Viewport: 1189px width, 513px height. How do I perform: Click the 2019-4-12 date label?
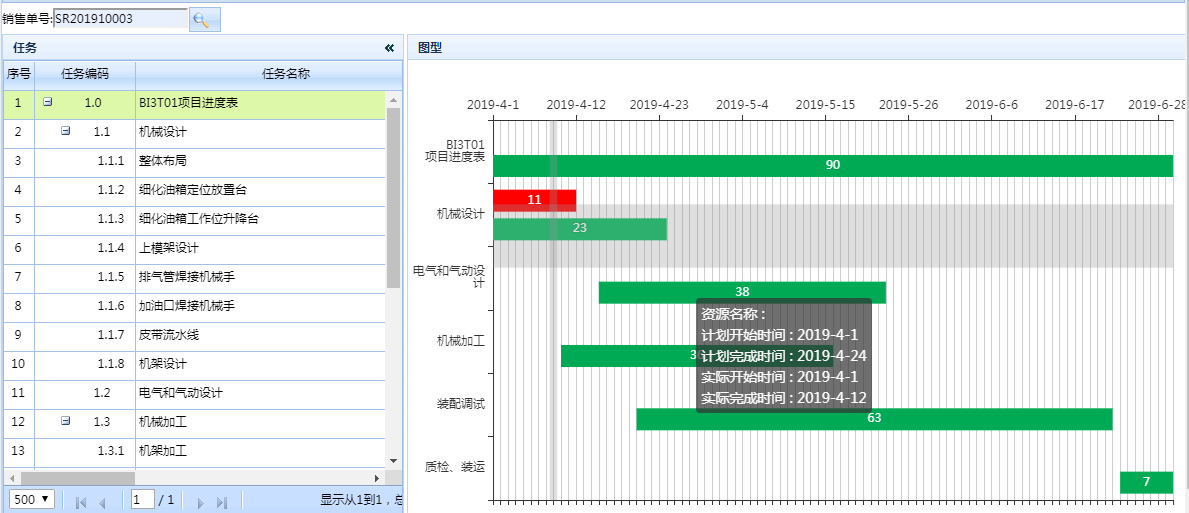576,105
